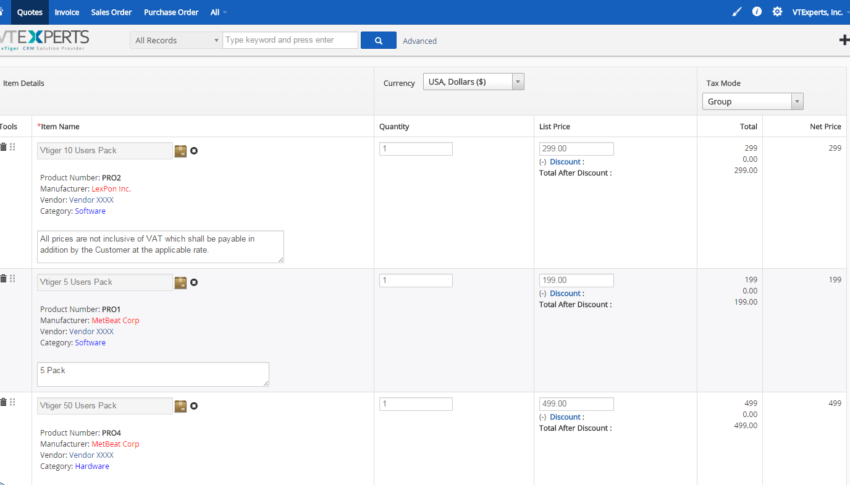Open the Tax Mode Group dropdown

(752, 101)
